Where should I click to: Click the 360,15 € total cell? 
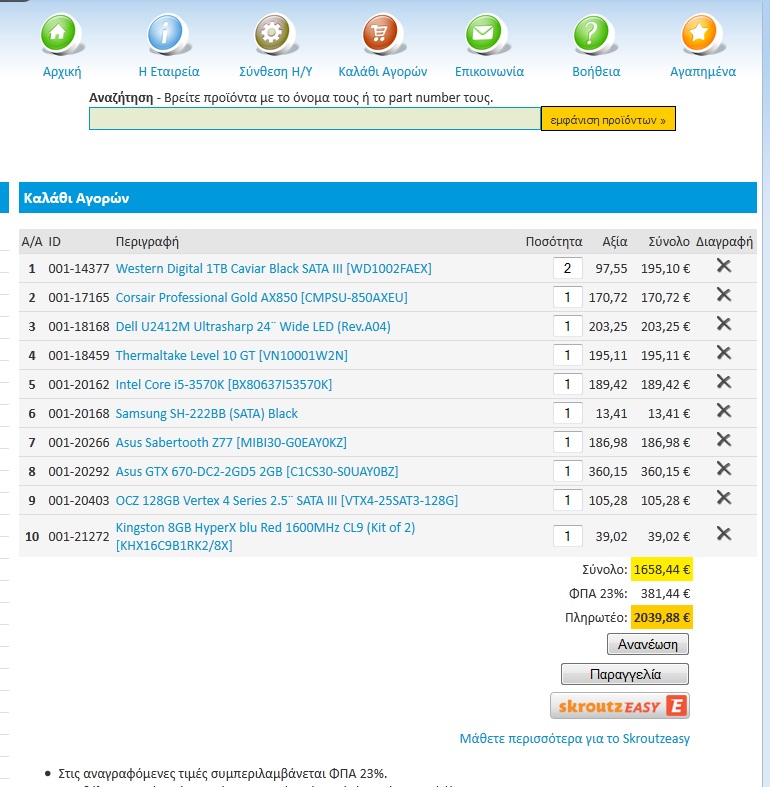coord(665,472)
